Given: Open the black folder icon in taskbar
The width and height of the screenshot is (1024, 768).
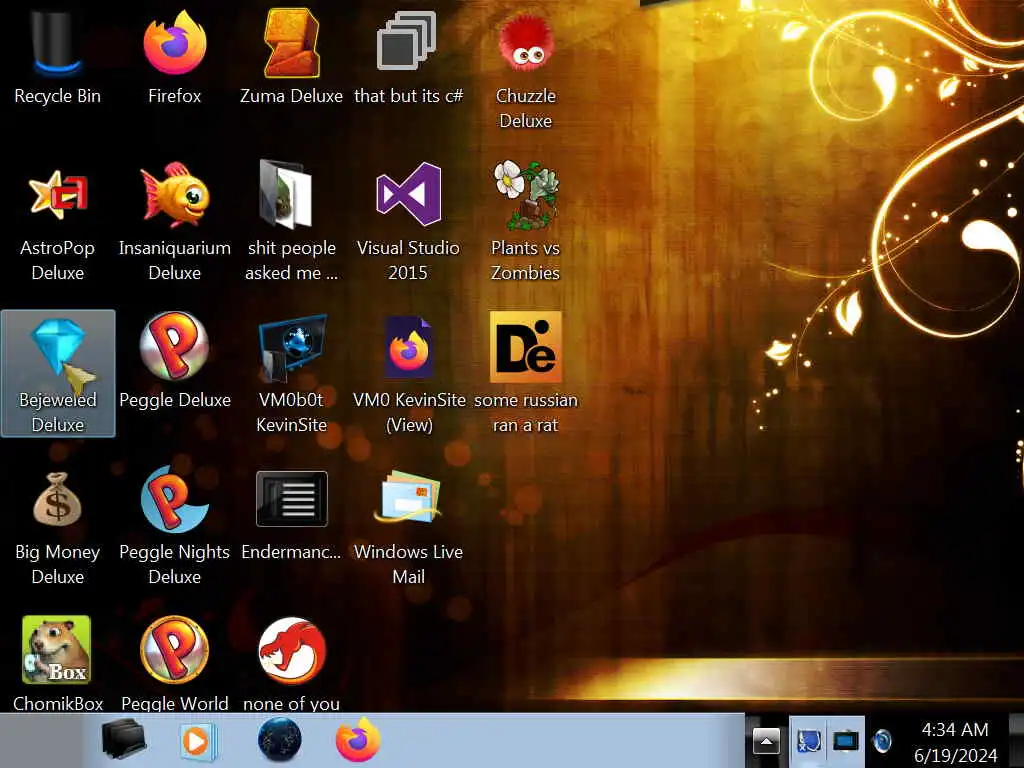Looking at the screenshot, I should [x=124, y=740].
